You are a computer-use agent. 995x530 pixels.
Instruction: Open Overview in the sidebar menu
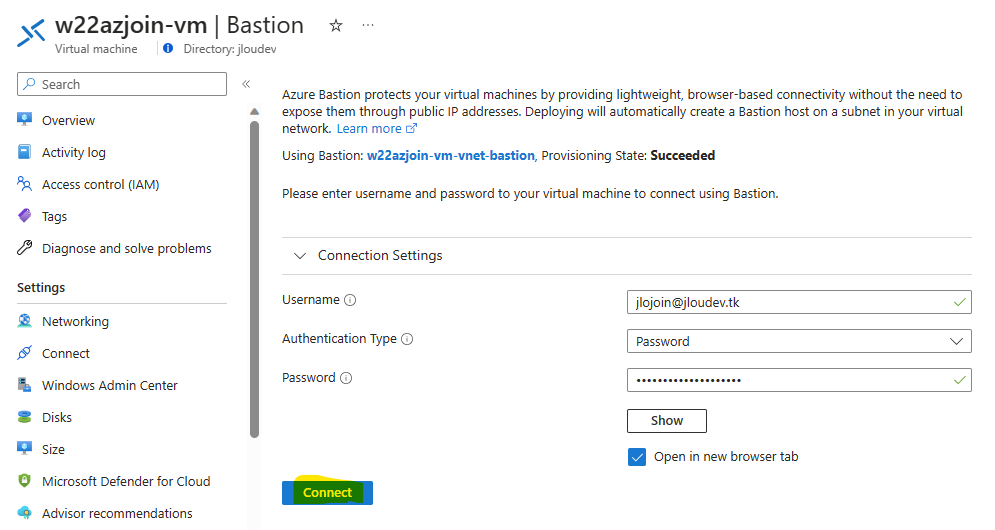pyautogui.click(x=68, y=120)
